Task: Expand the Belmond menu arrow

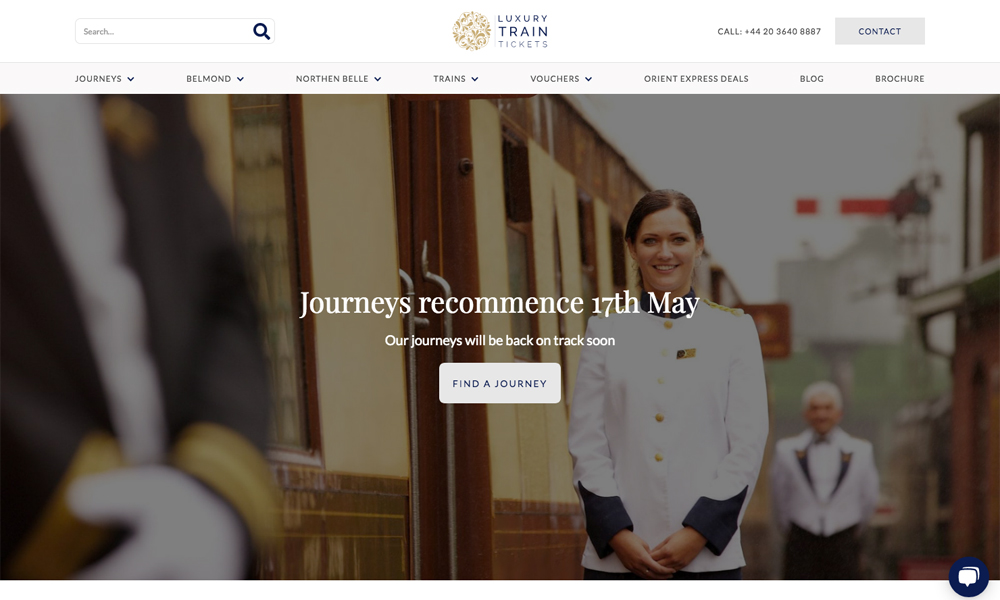Action: tap(240, 79)
